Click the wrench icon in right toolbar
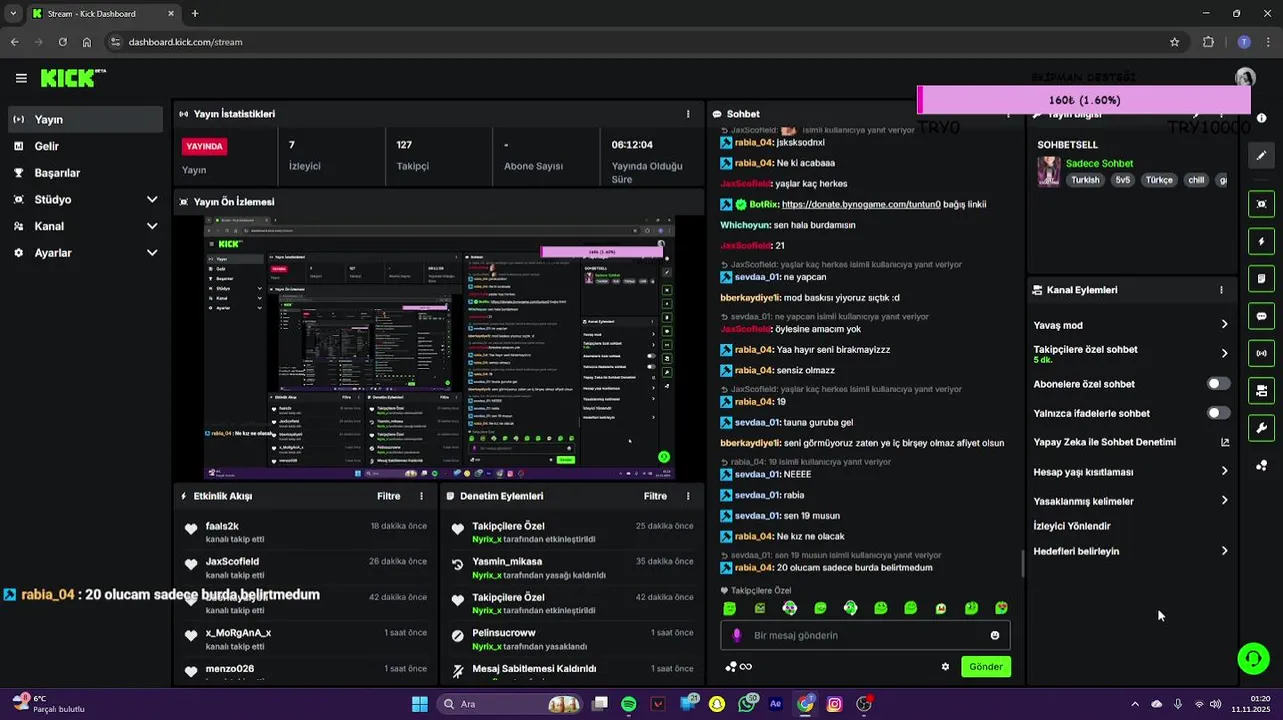The image size is (1283, 720). tap(1261, 428)
